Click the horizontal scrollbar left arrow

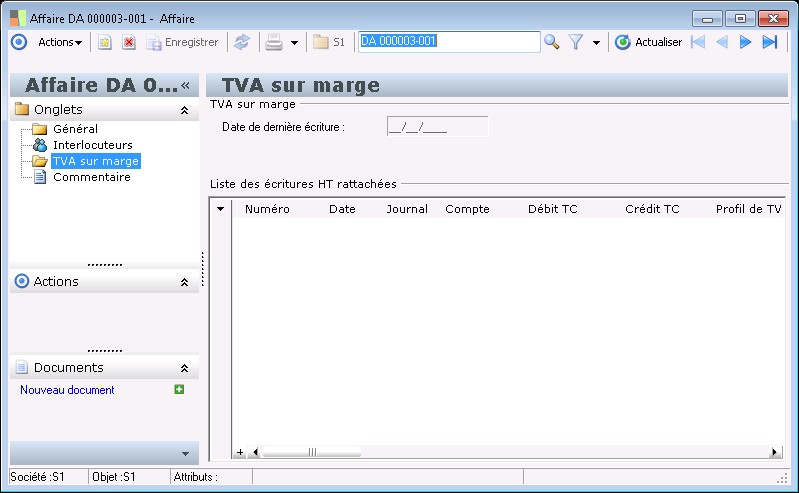click(x=255, y=452)
